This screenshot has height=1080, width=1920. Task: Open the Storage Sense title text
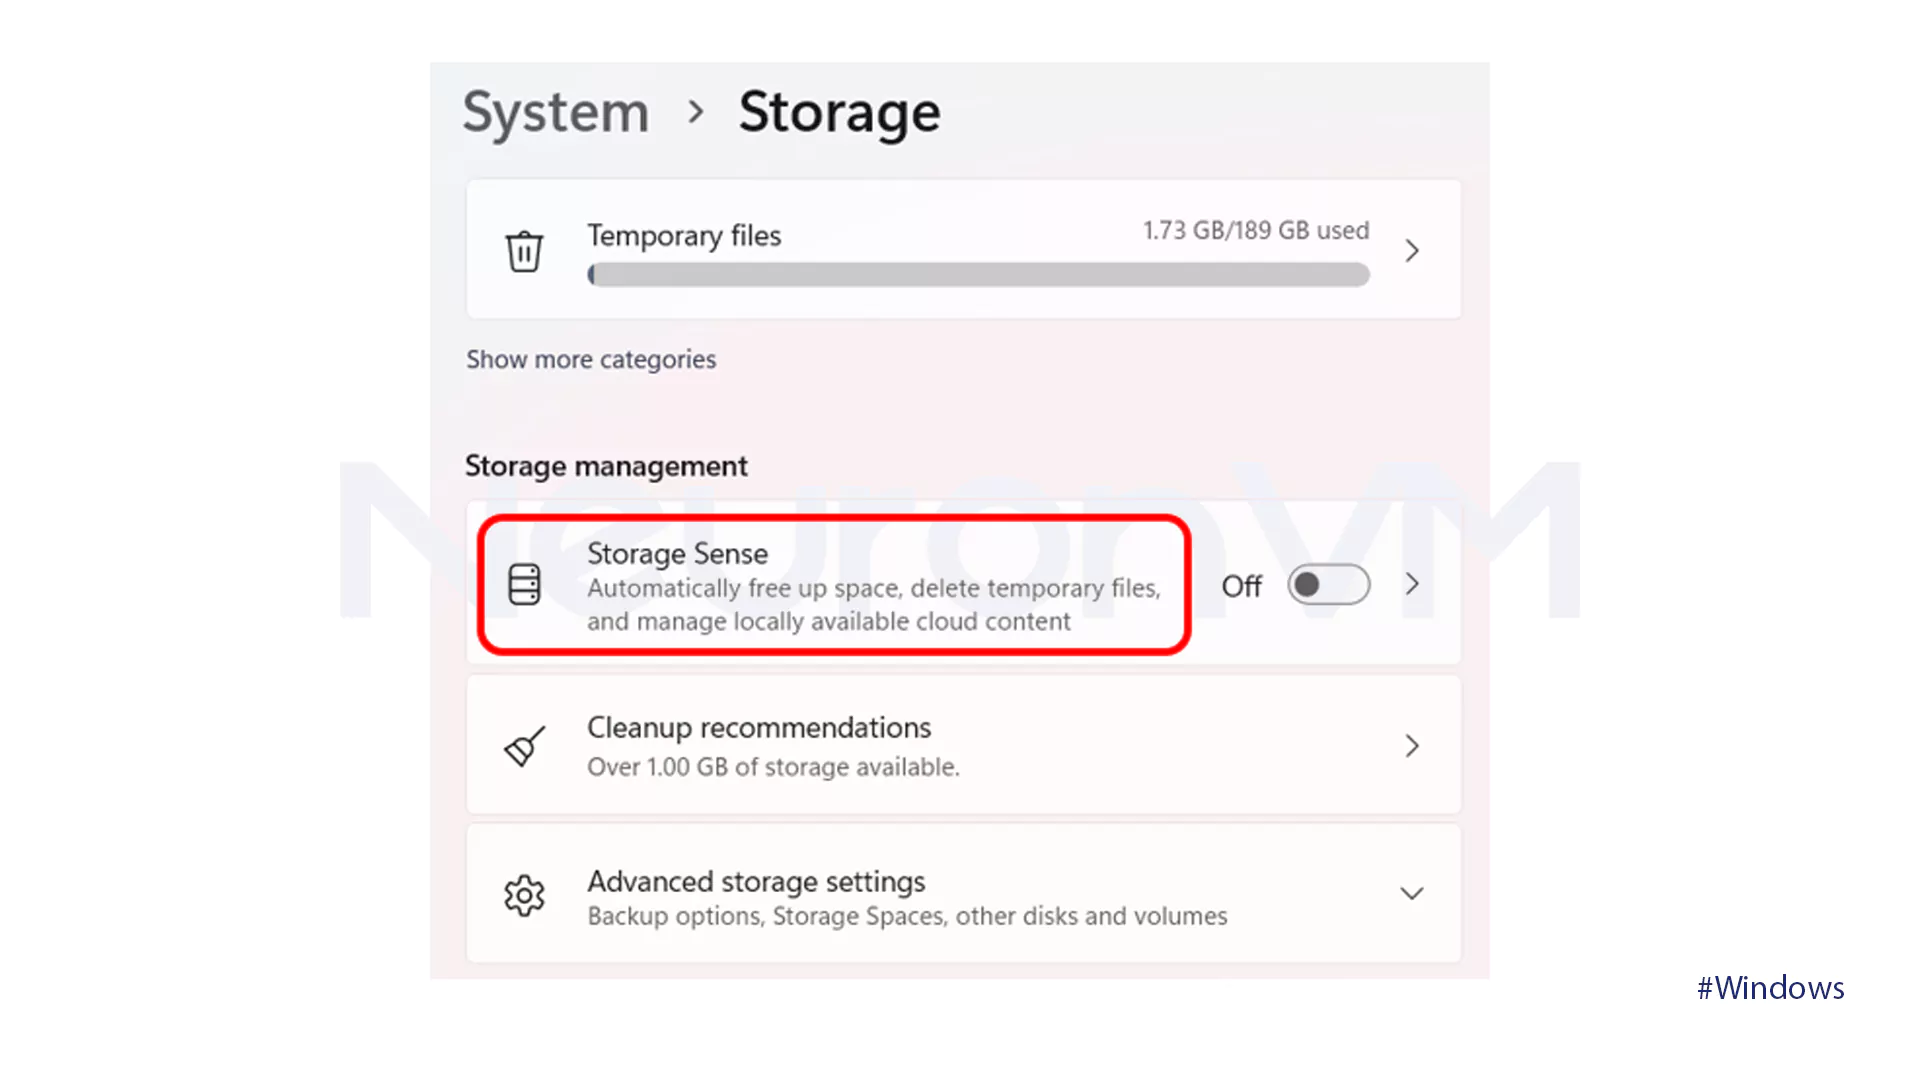coord(677,554)
